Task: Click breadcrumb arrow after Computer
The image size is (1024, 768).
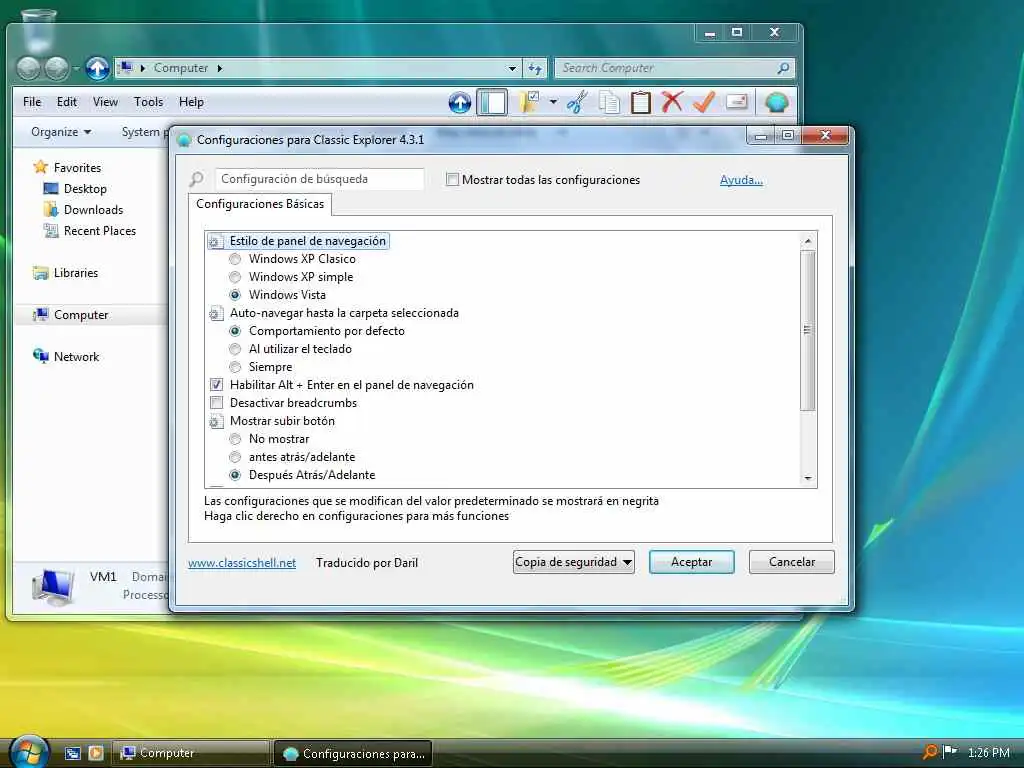Action: [x=220, y=68]
